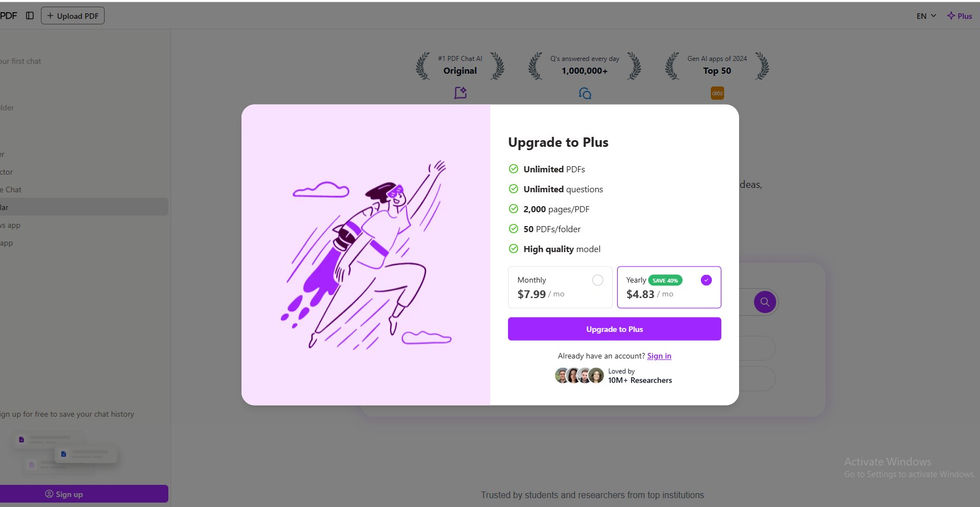Select the Yearly plan radio button

click(x=706, y=280)
